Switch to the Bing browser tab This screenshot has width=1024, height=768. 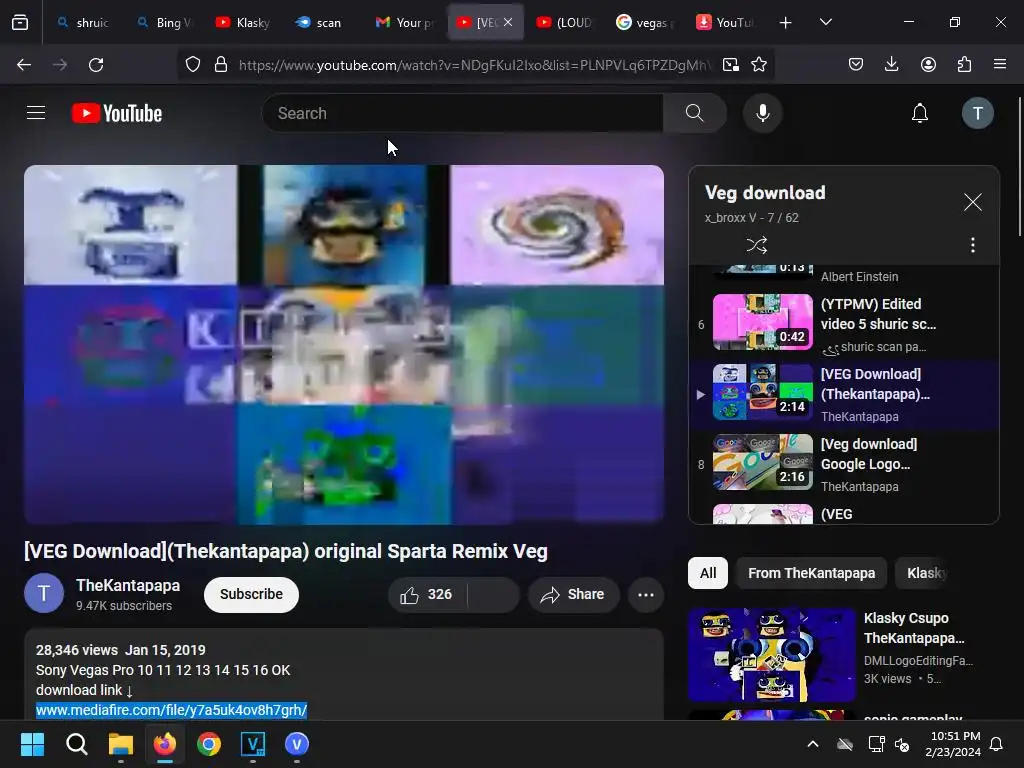click(x=164, y=22)
